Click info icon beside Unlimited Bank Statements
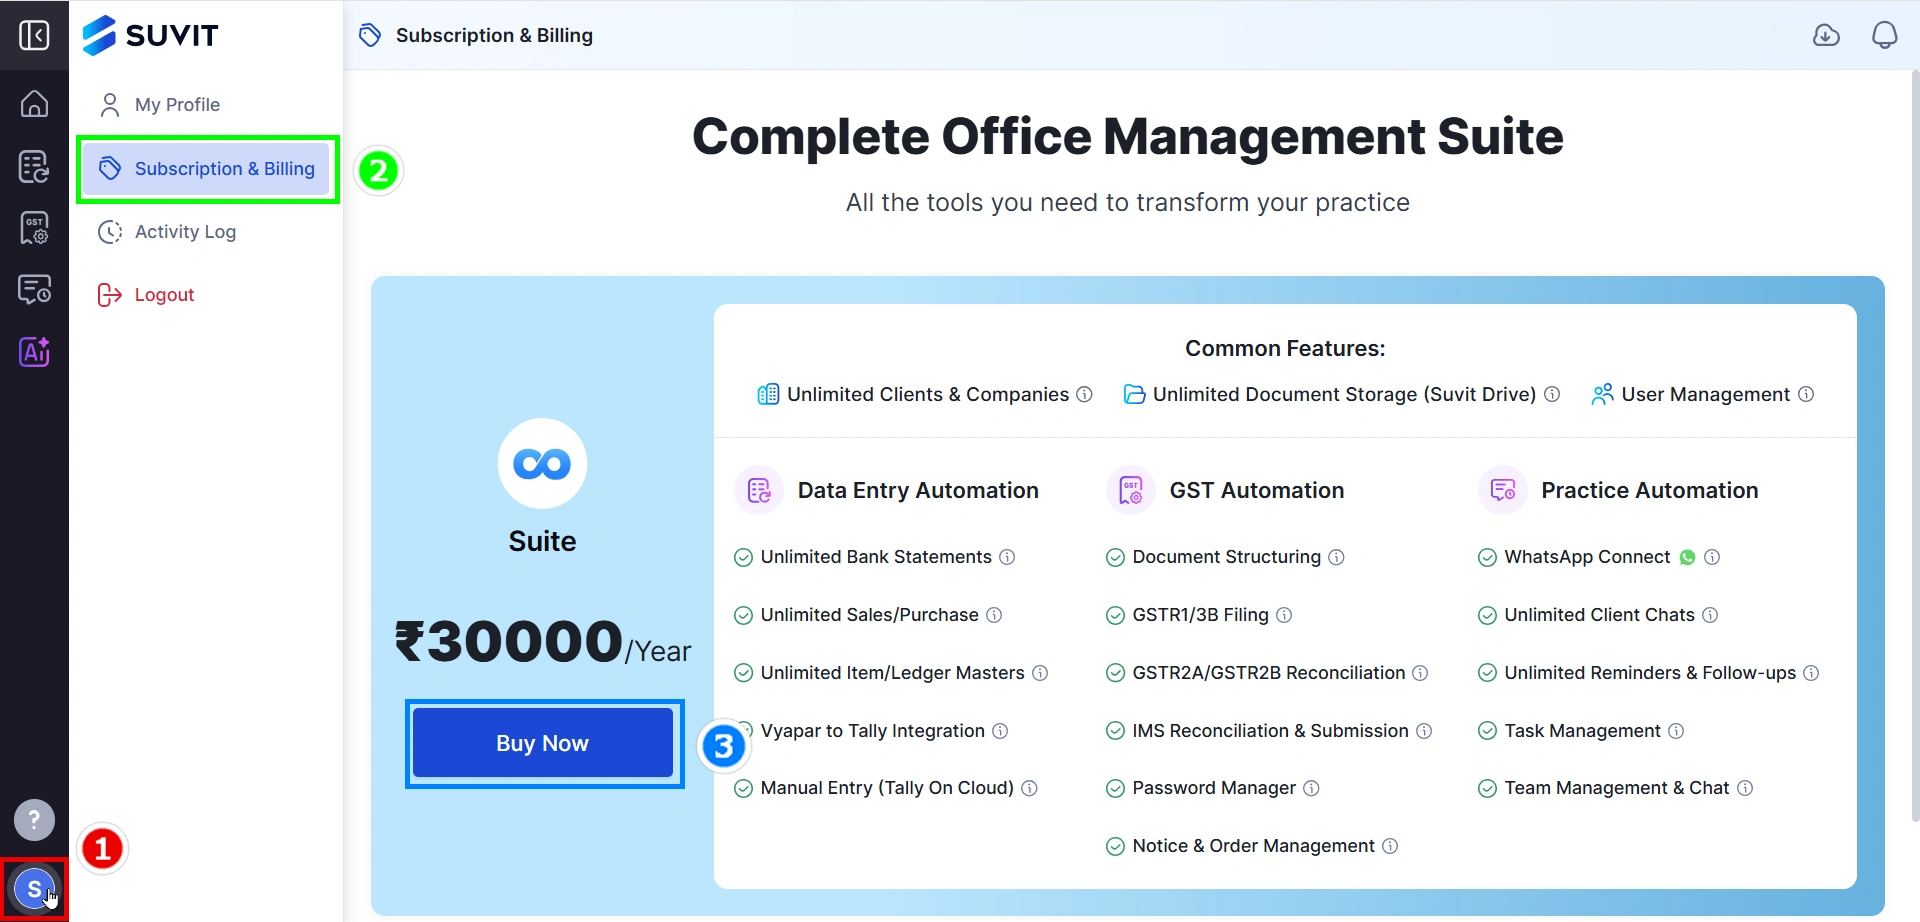Viewport: 1920px width, 922px height. click(1007, 557)
